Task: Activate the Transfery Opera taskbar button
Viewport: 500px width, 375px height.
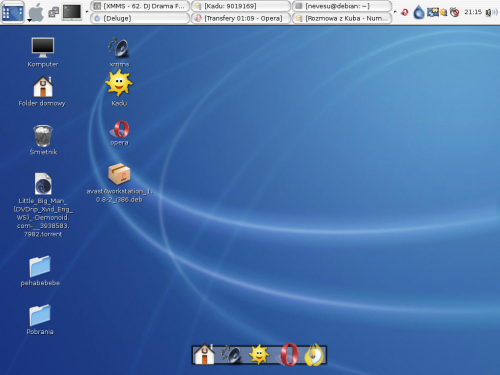Action: (x=241, y=18)
